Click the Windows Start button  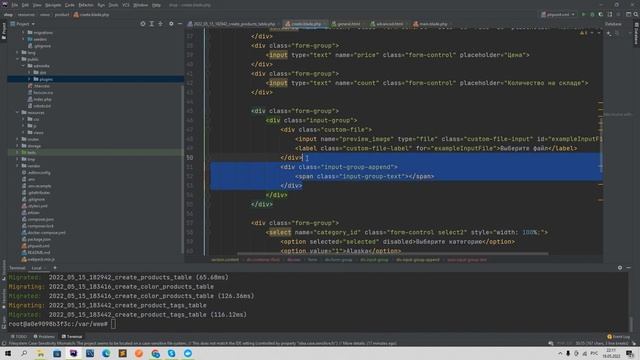(8, 353)
